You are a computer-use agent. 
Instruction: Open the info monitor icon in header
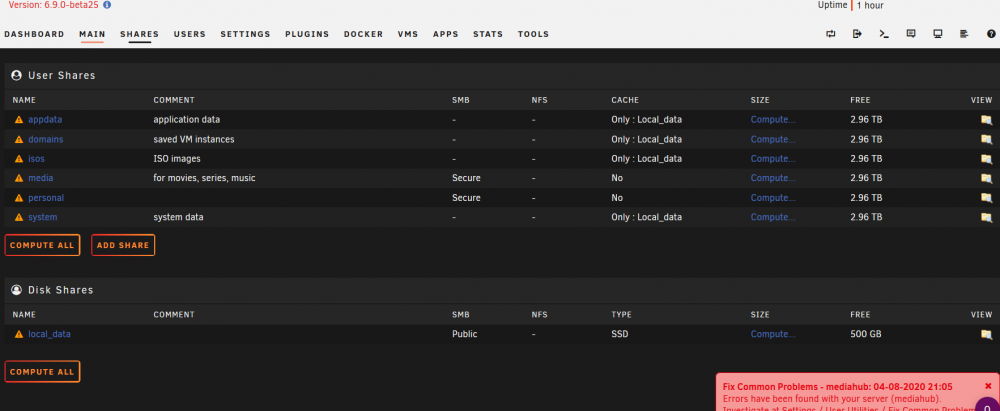[938, 34]
